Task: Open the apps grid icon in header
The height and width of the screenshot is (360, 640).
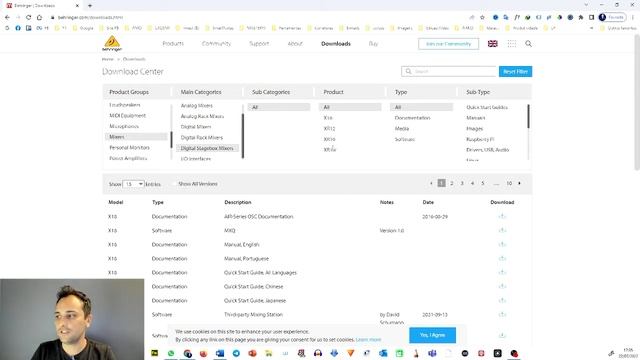Action: [511, 44]
